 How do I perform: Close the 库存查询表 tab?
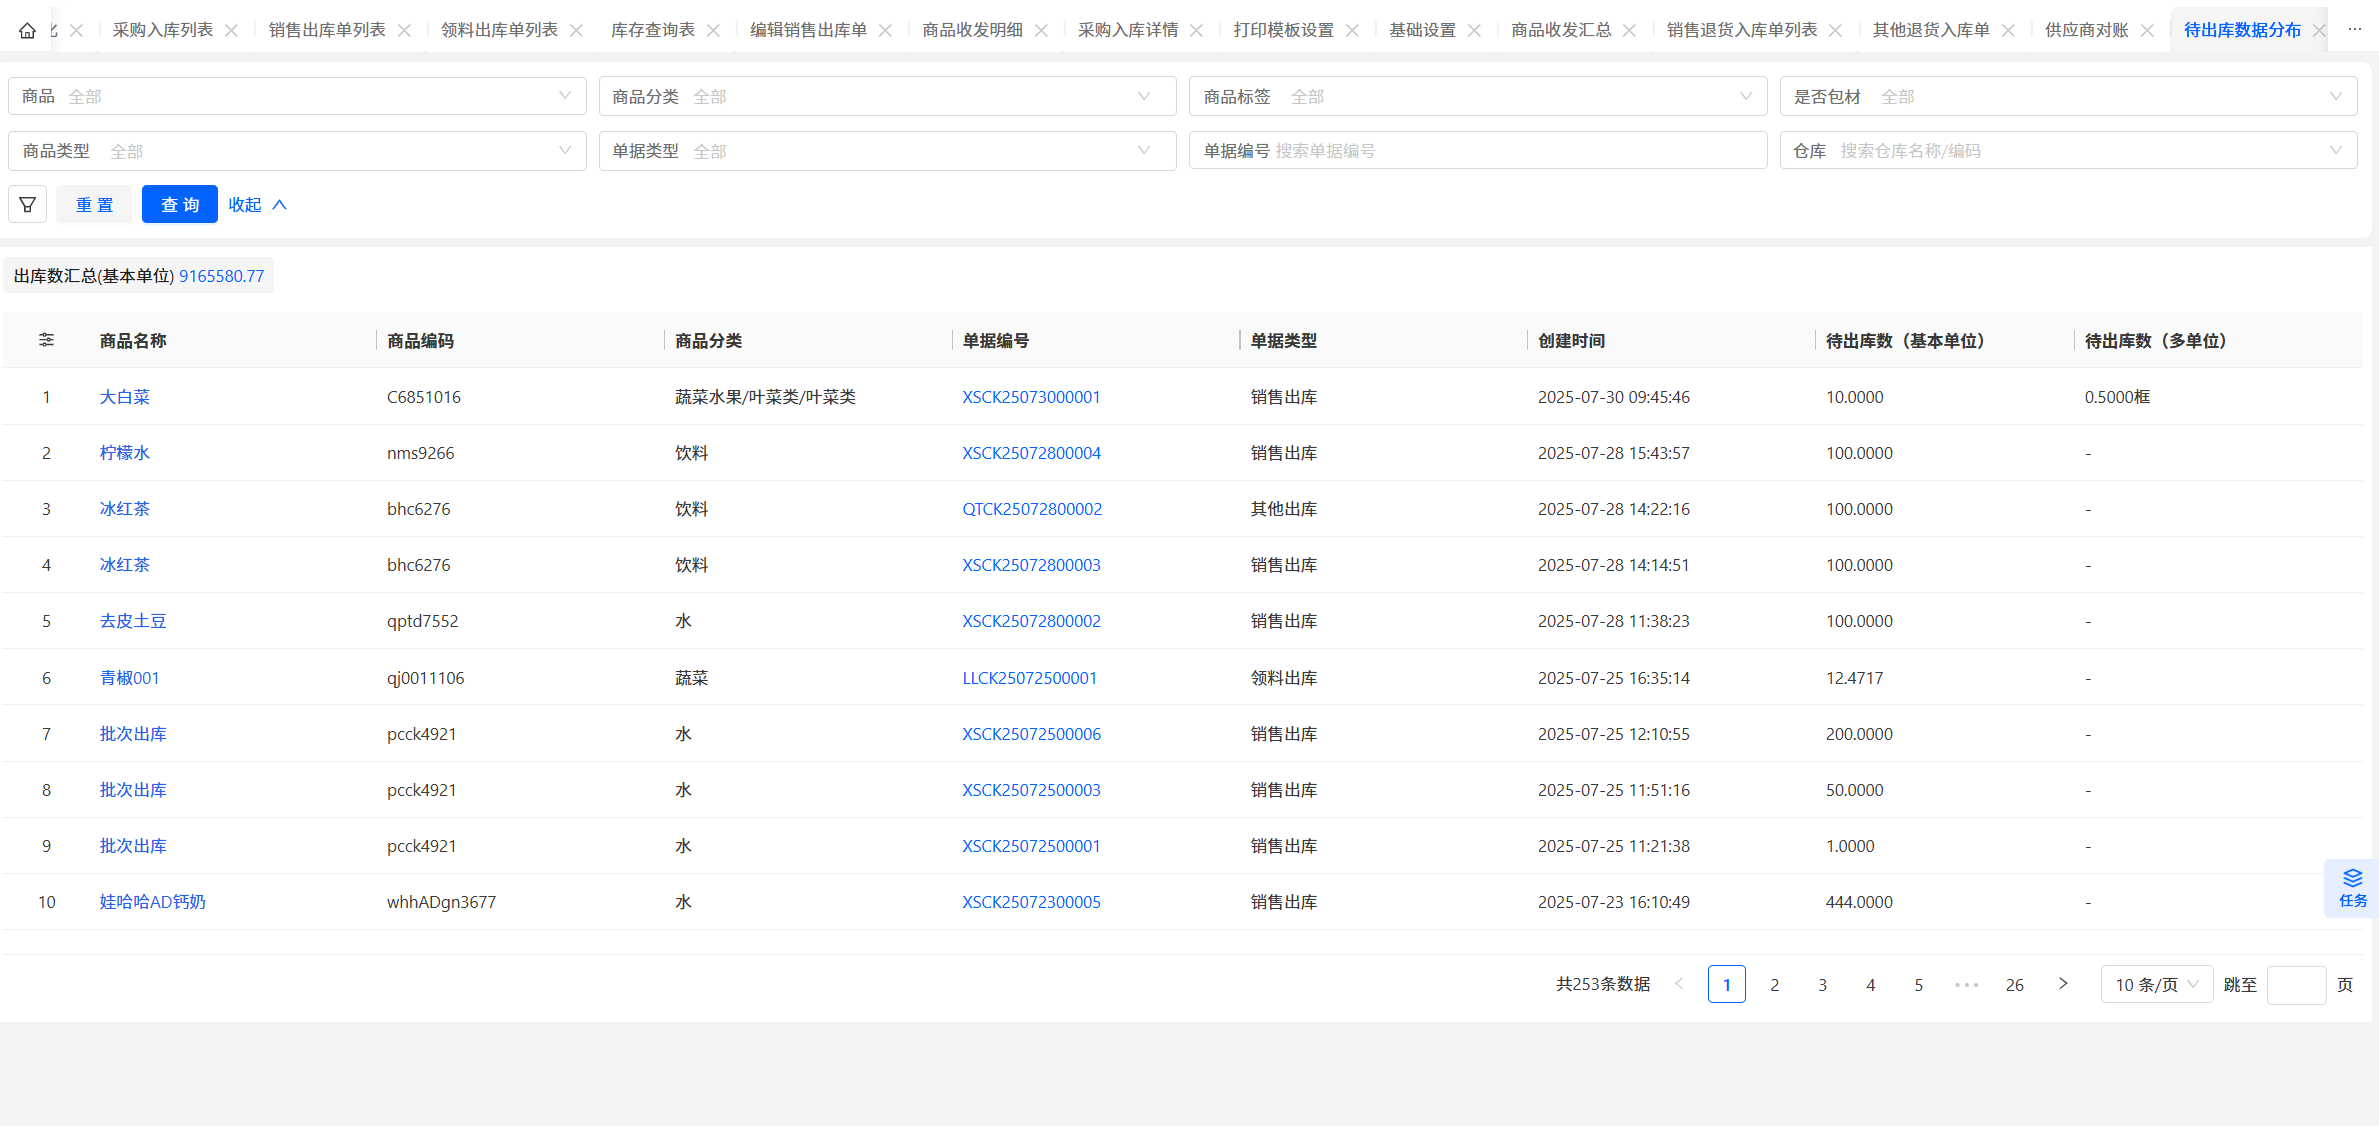713,30
